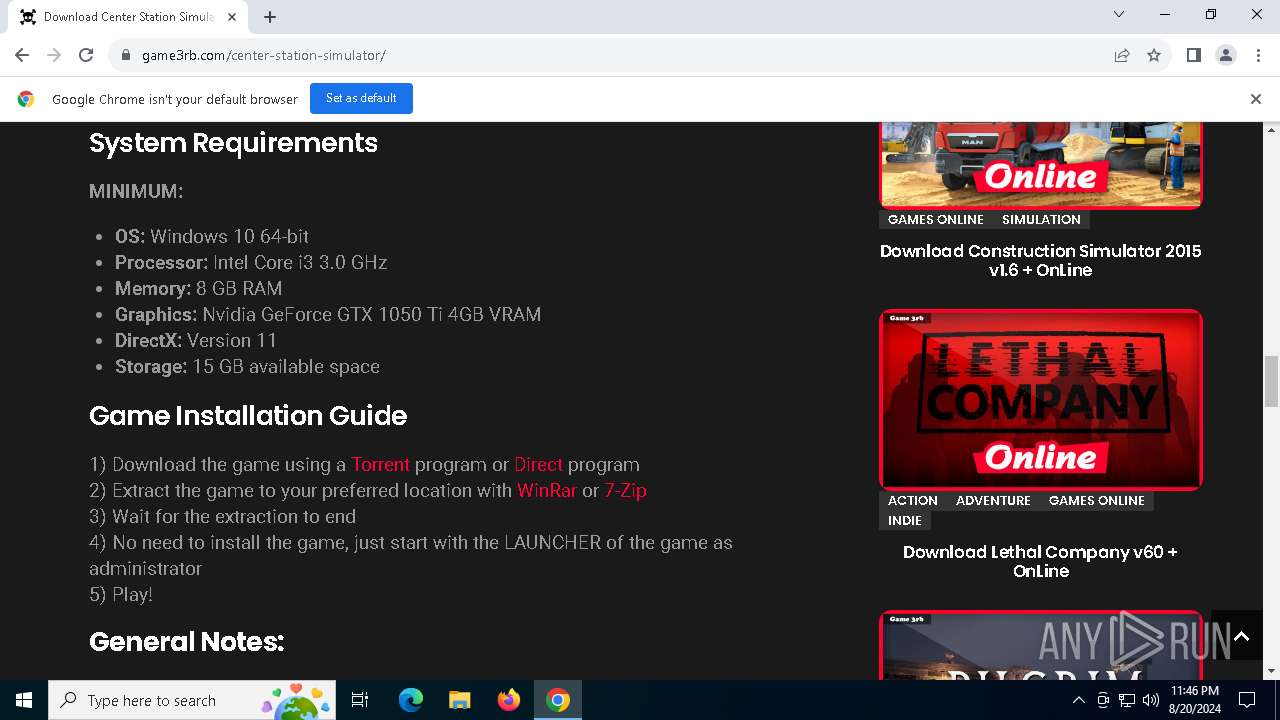Viewport: 1280px width, 720px height.
Task: Select 'Intel Core i3 3.0 GHz' processor line
Action: point(251,262)
